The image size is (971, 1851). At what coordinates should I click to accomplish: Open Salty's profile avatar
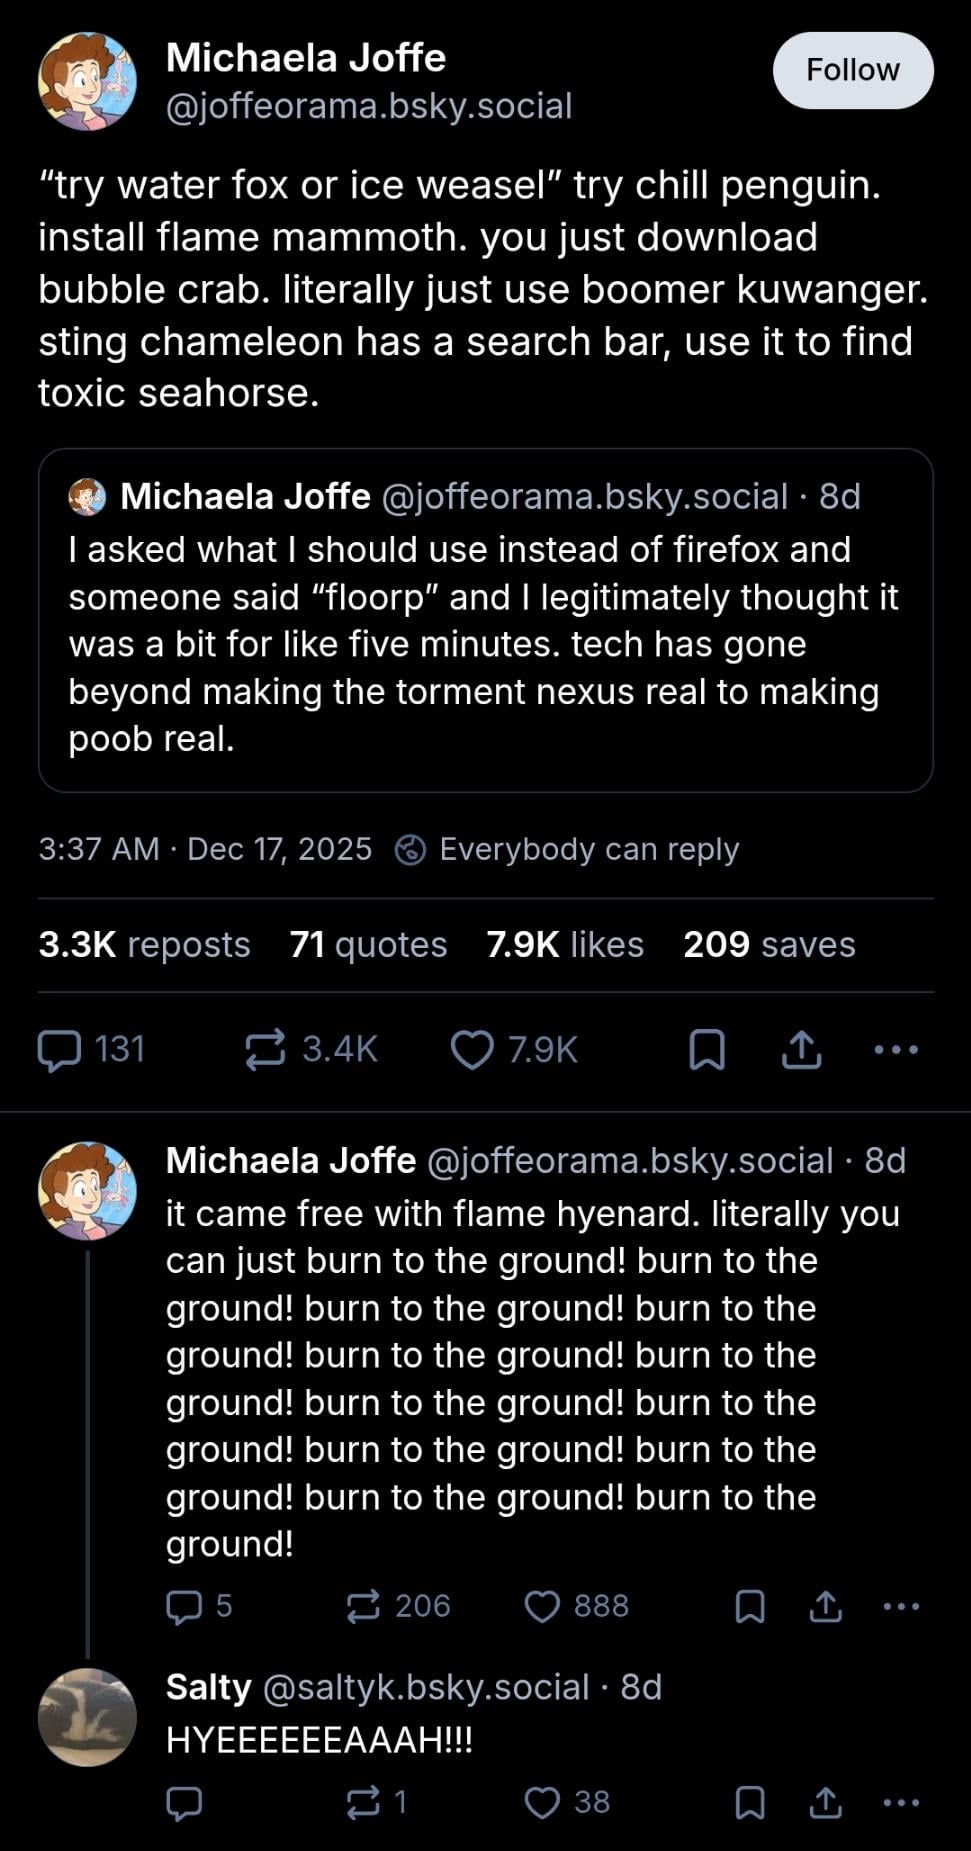click(x=87, y=1717)
